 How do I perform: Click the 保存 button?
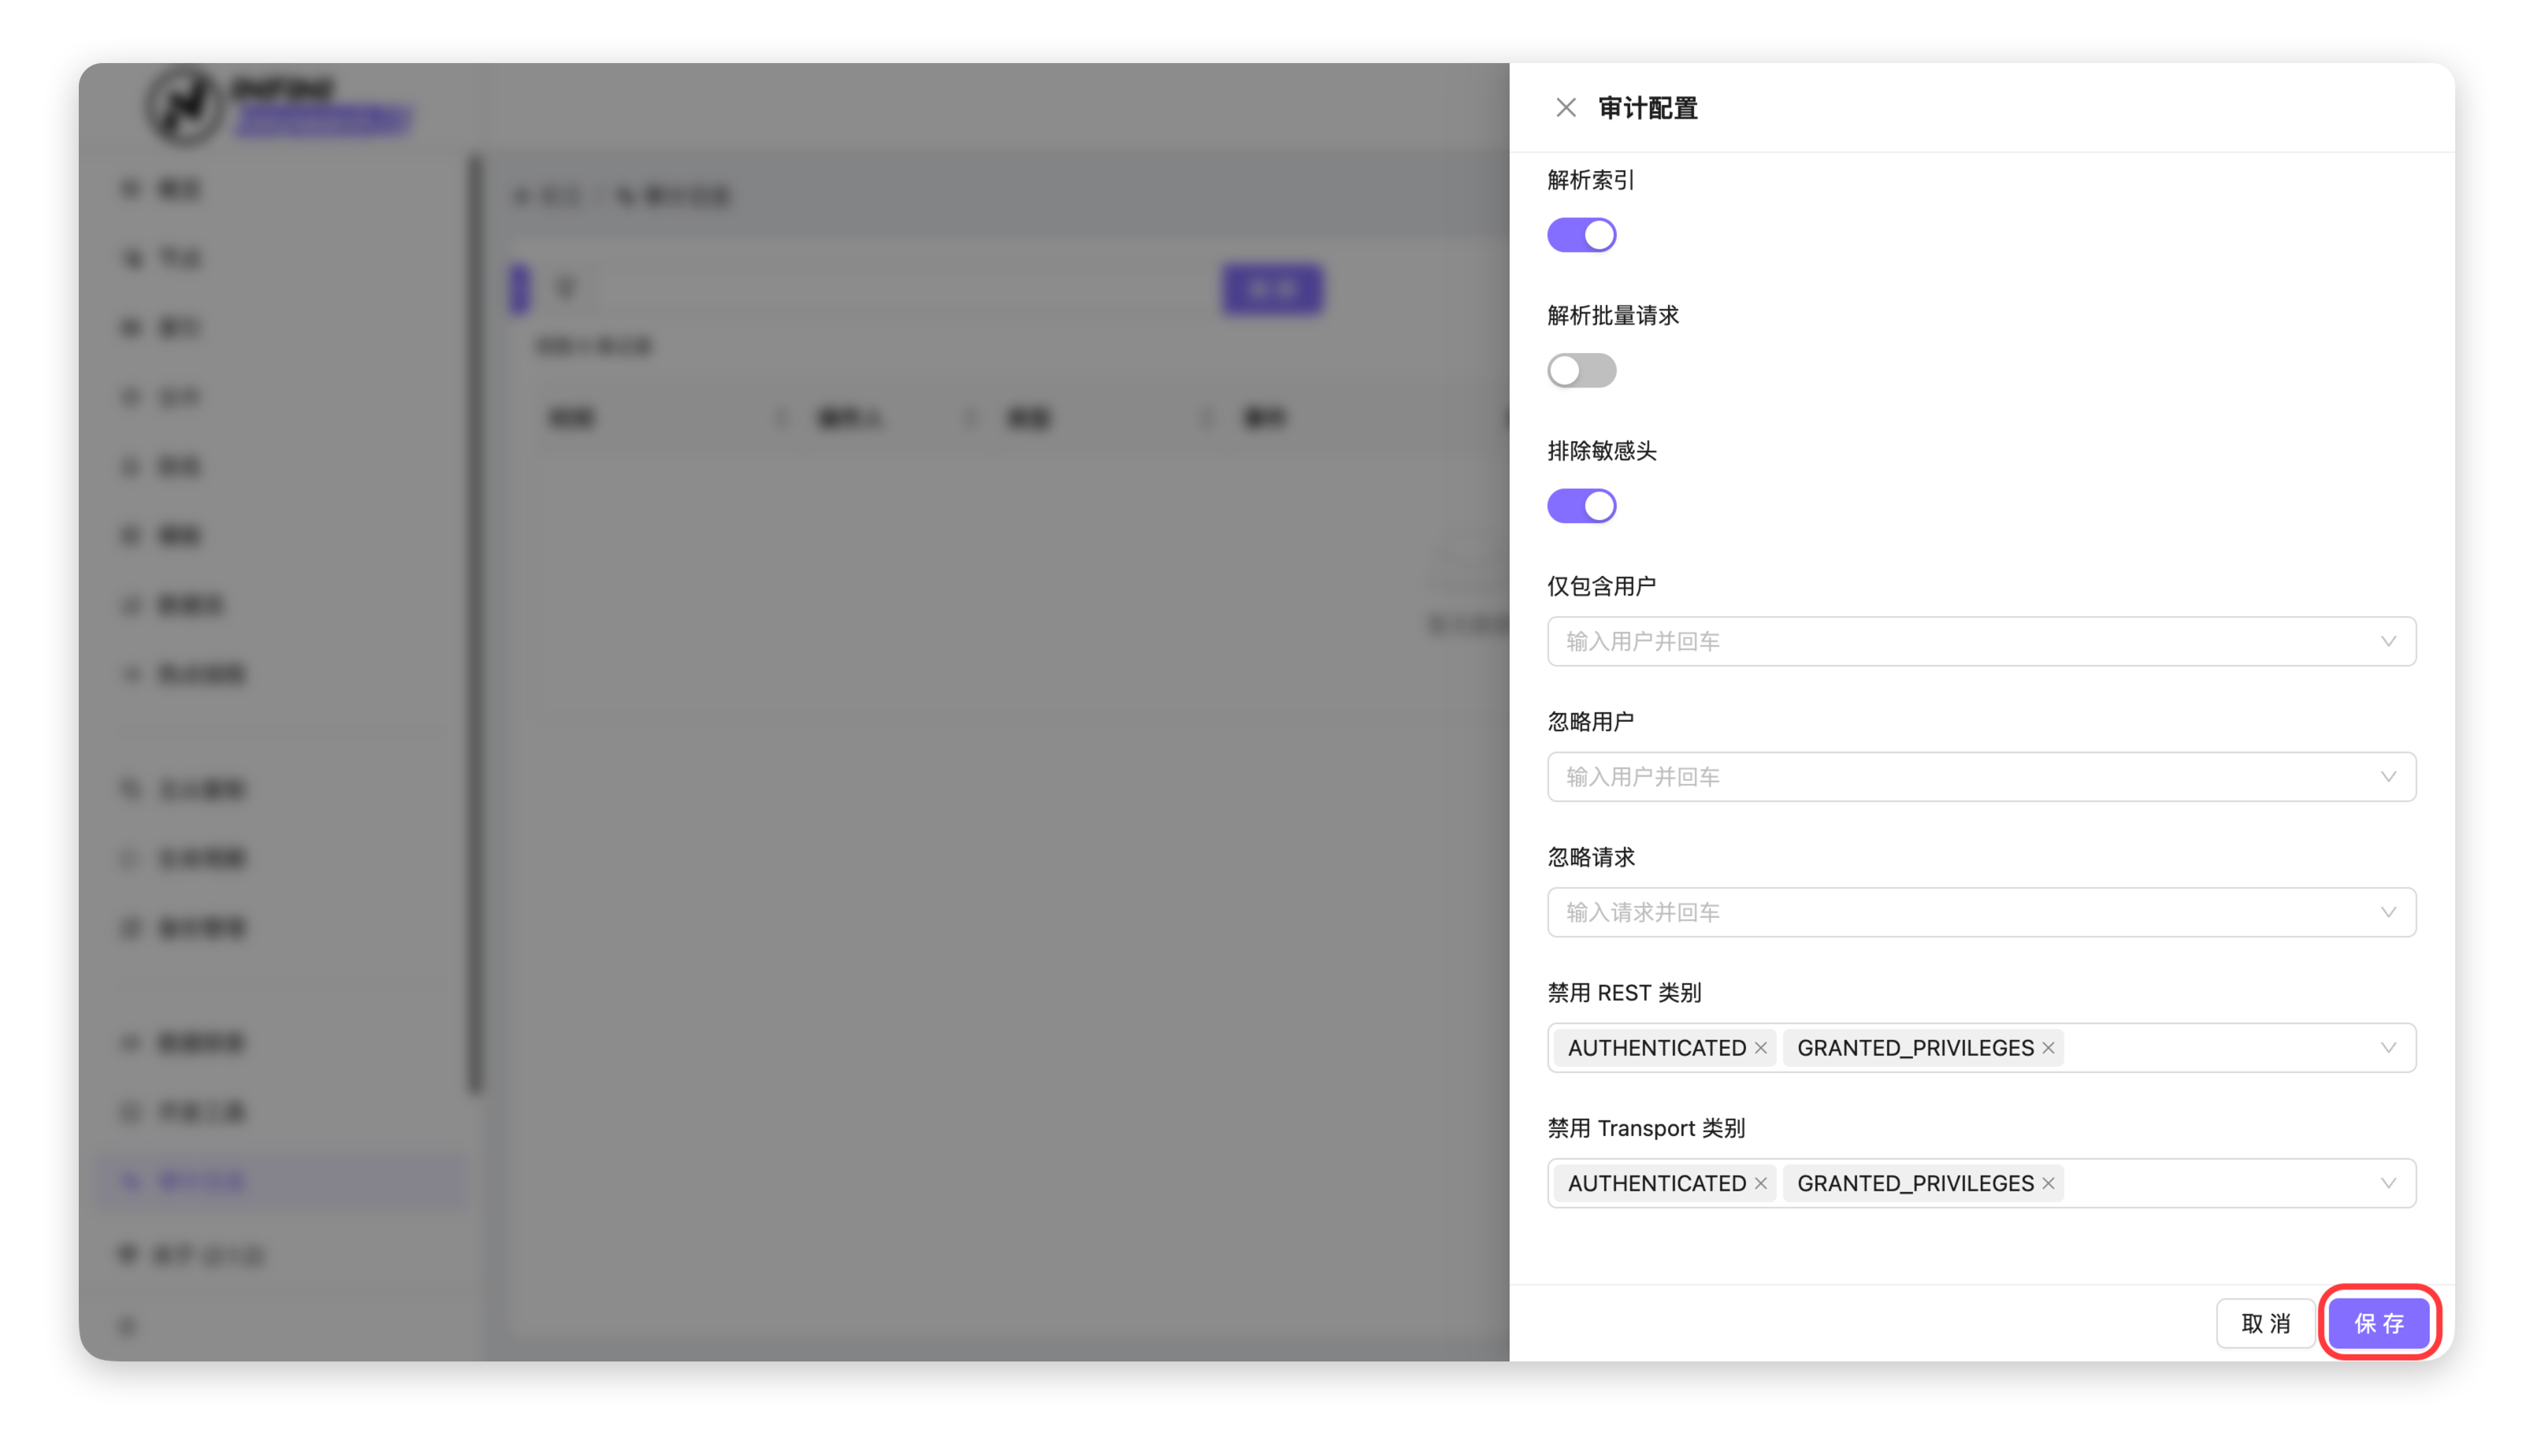2379,1323
